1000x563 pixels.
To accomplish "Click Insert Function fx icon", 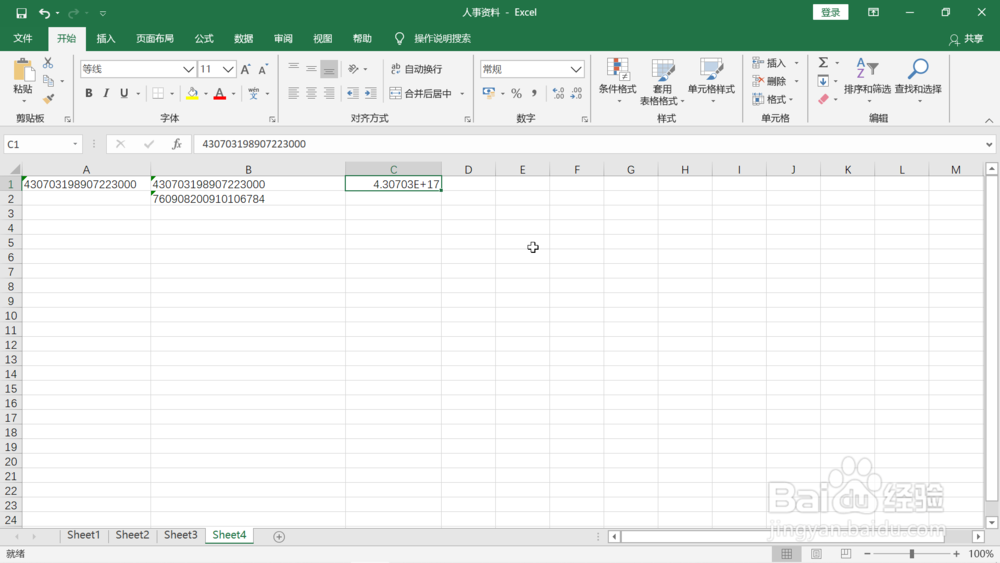I will click(x=177, y=144).
